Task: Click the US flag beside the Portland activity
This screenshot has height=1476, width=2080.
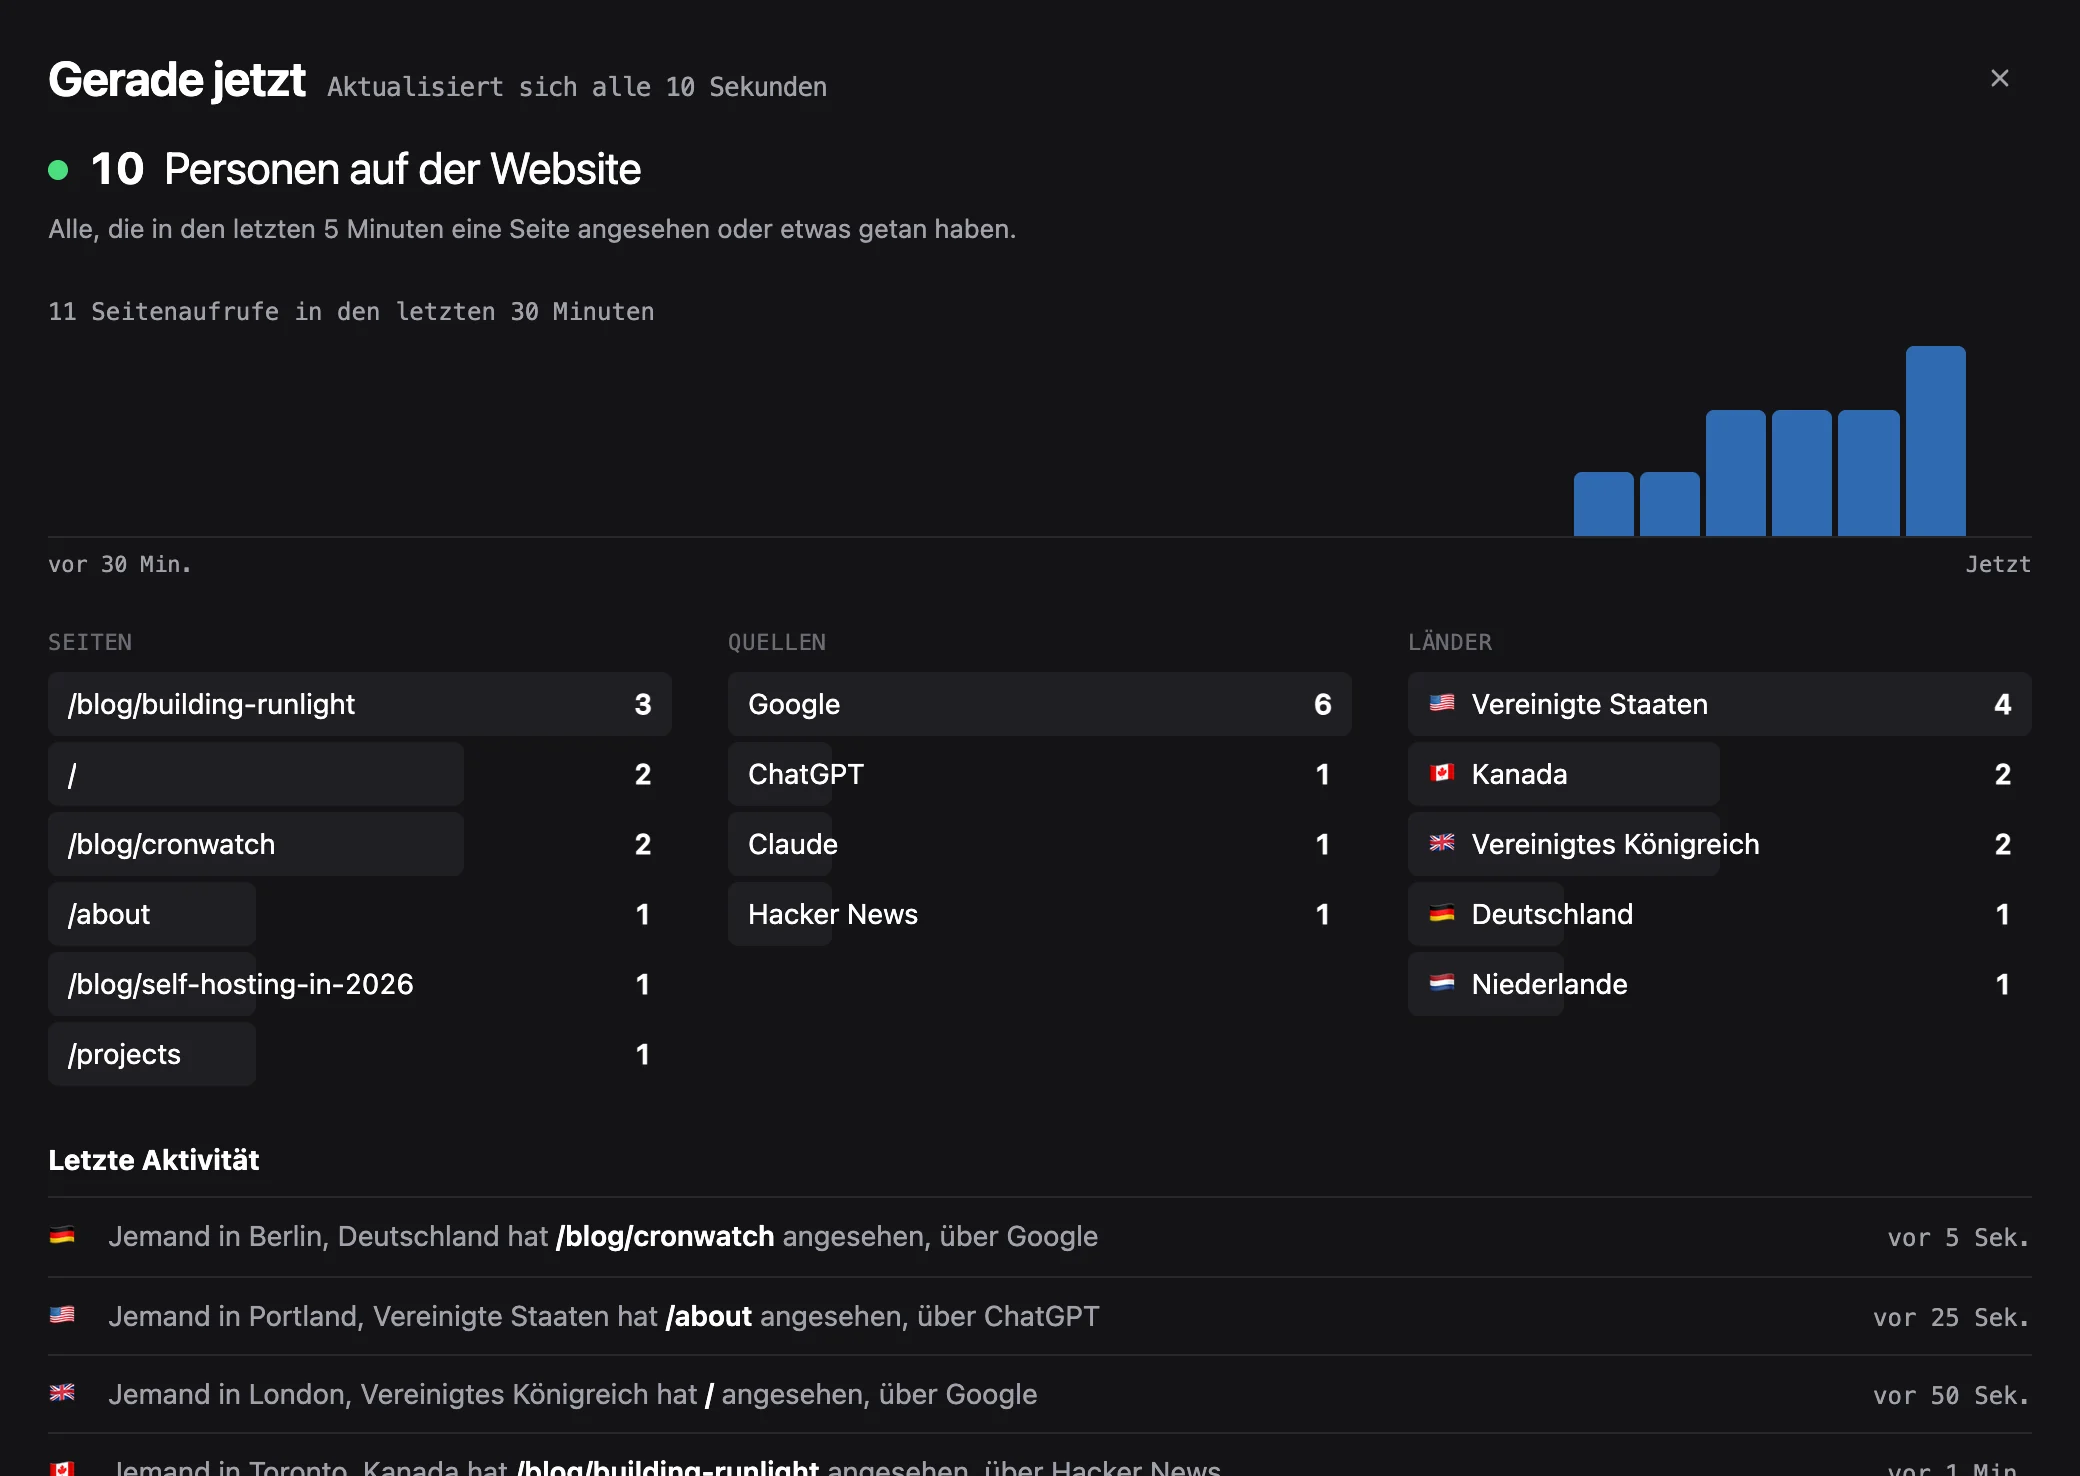Action: click(x=62, y=1315)
